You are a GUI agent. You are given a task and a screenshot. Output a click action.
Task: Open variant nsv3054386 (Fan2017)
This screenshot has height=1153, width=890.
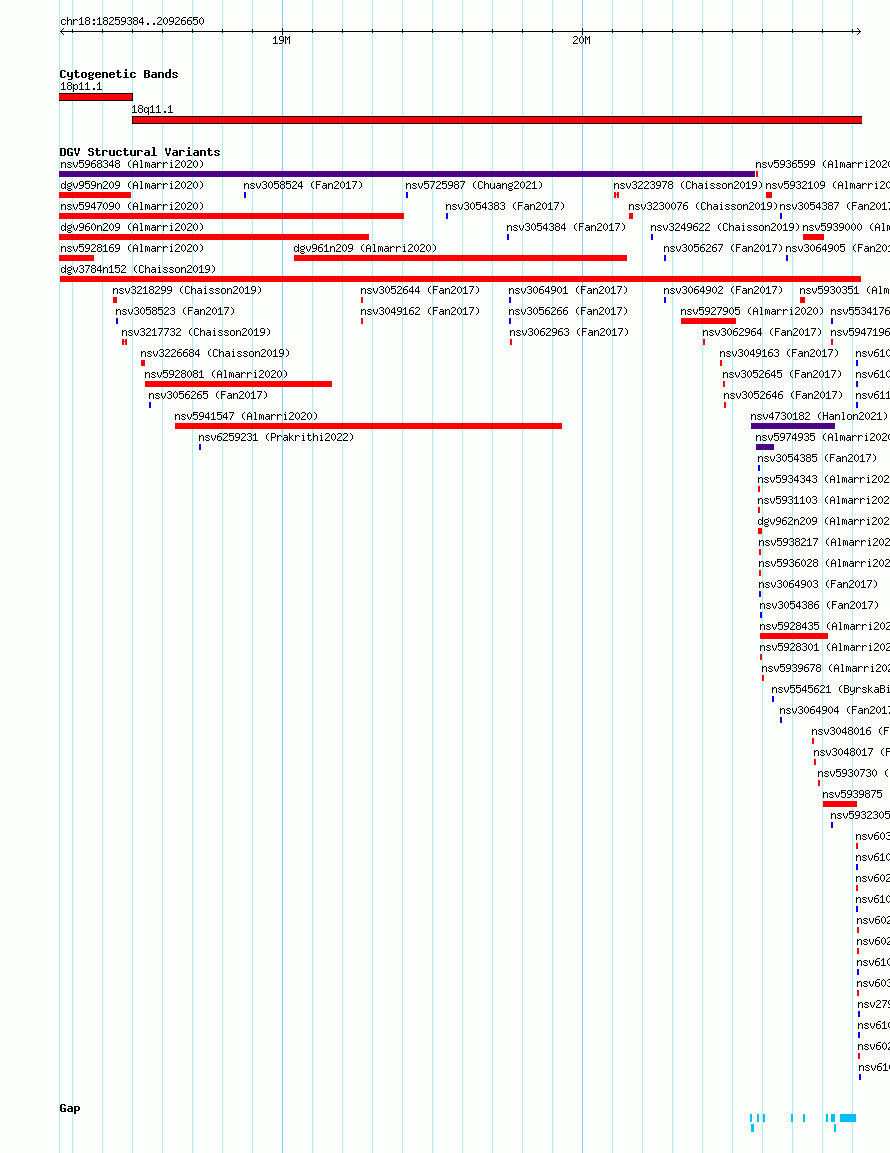point(819,605)
